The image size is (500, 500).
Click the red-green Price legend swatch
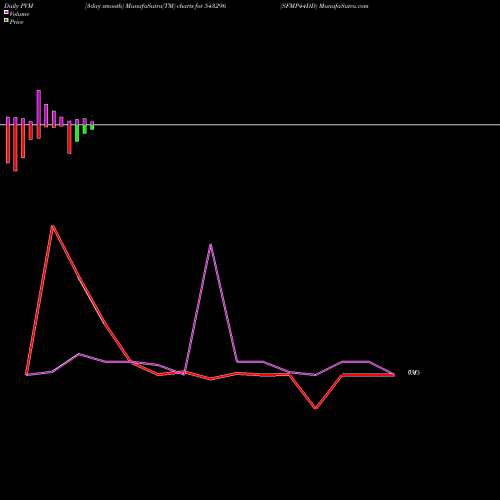6,20
